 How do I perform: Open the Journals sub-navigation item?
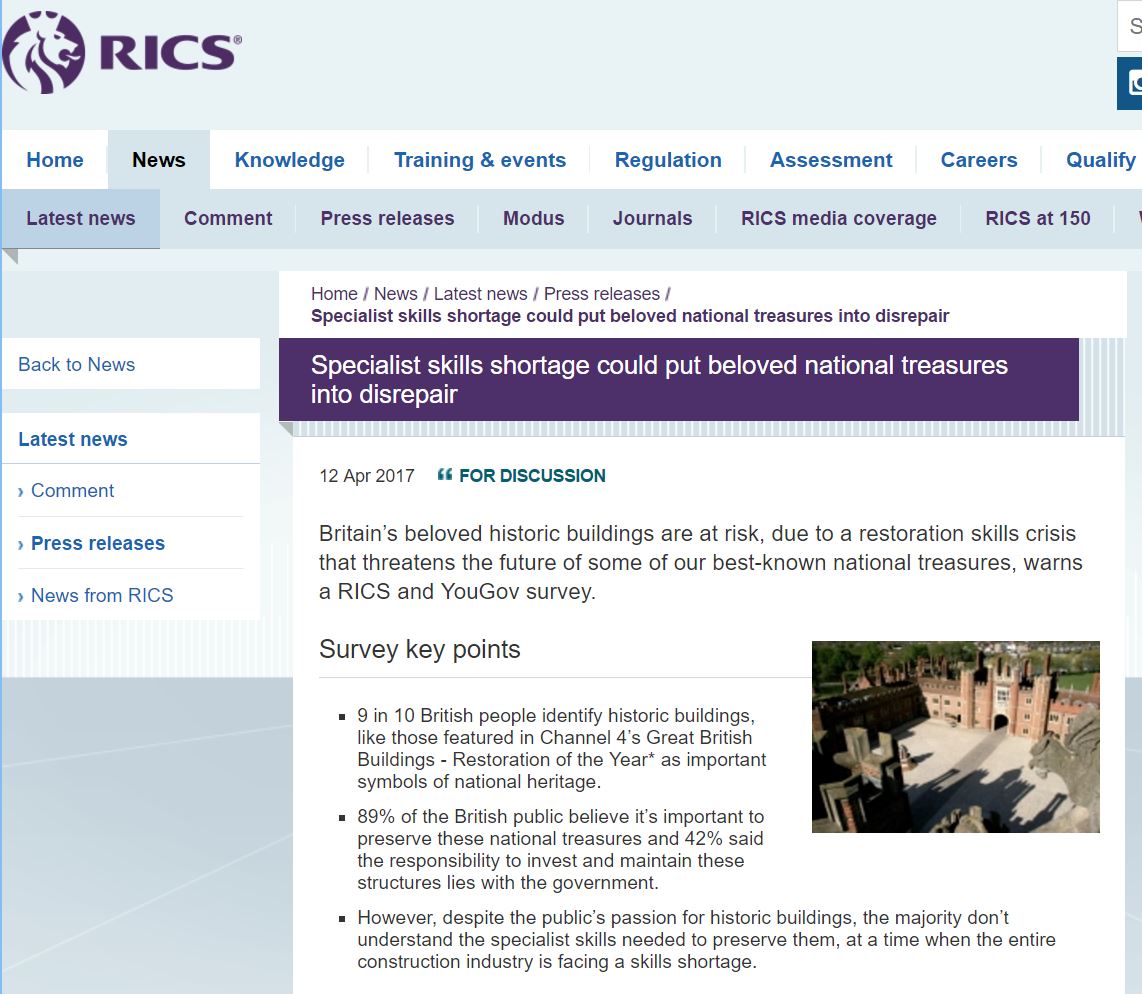point(652,218)
